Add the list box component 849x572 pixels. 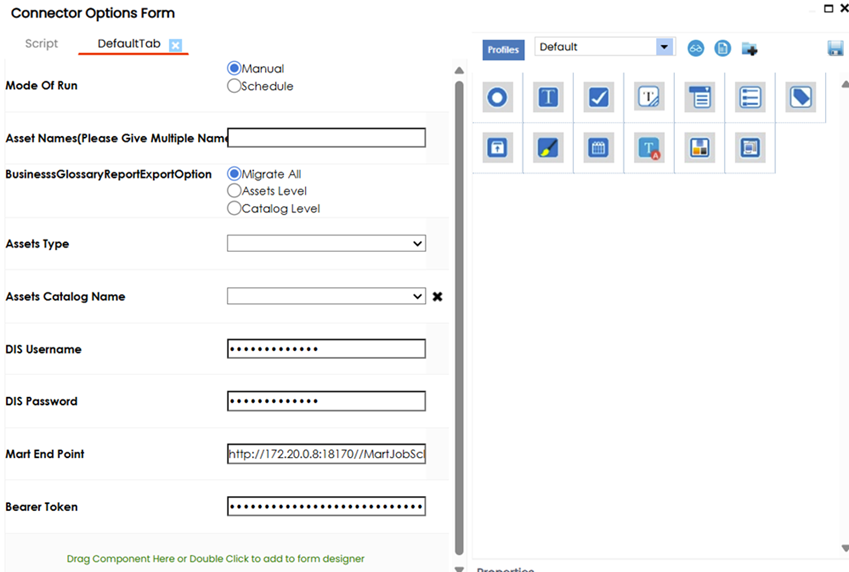pyautogui.click(x=750, y=97)
